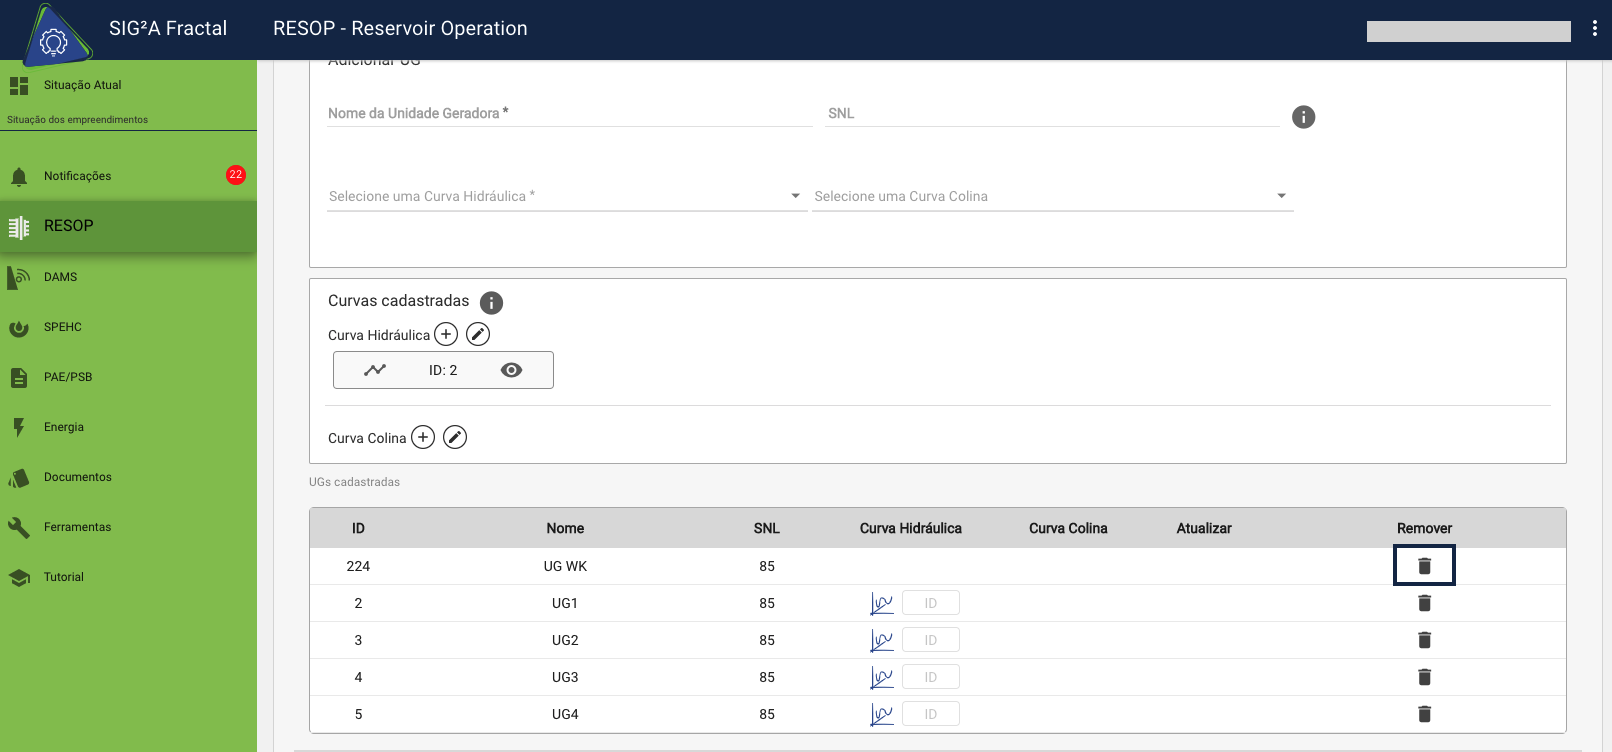Click the Nome da Unidade Geradora field
This screenshot has height=752, width=1612.
point(569,113)
